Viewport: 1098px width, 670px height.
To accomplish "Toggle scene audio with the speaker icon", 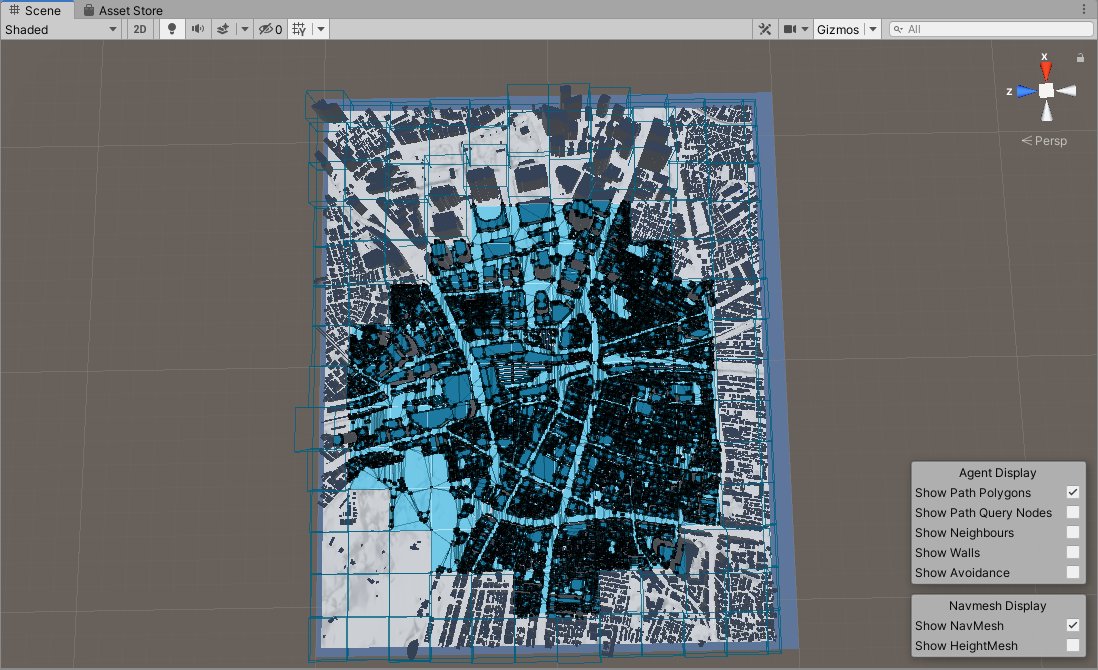I will [198, 29].
